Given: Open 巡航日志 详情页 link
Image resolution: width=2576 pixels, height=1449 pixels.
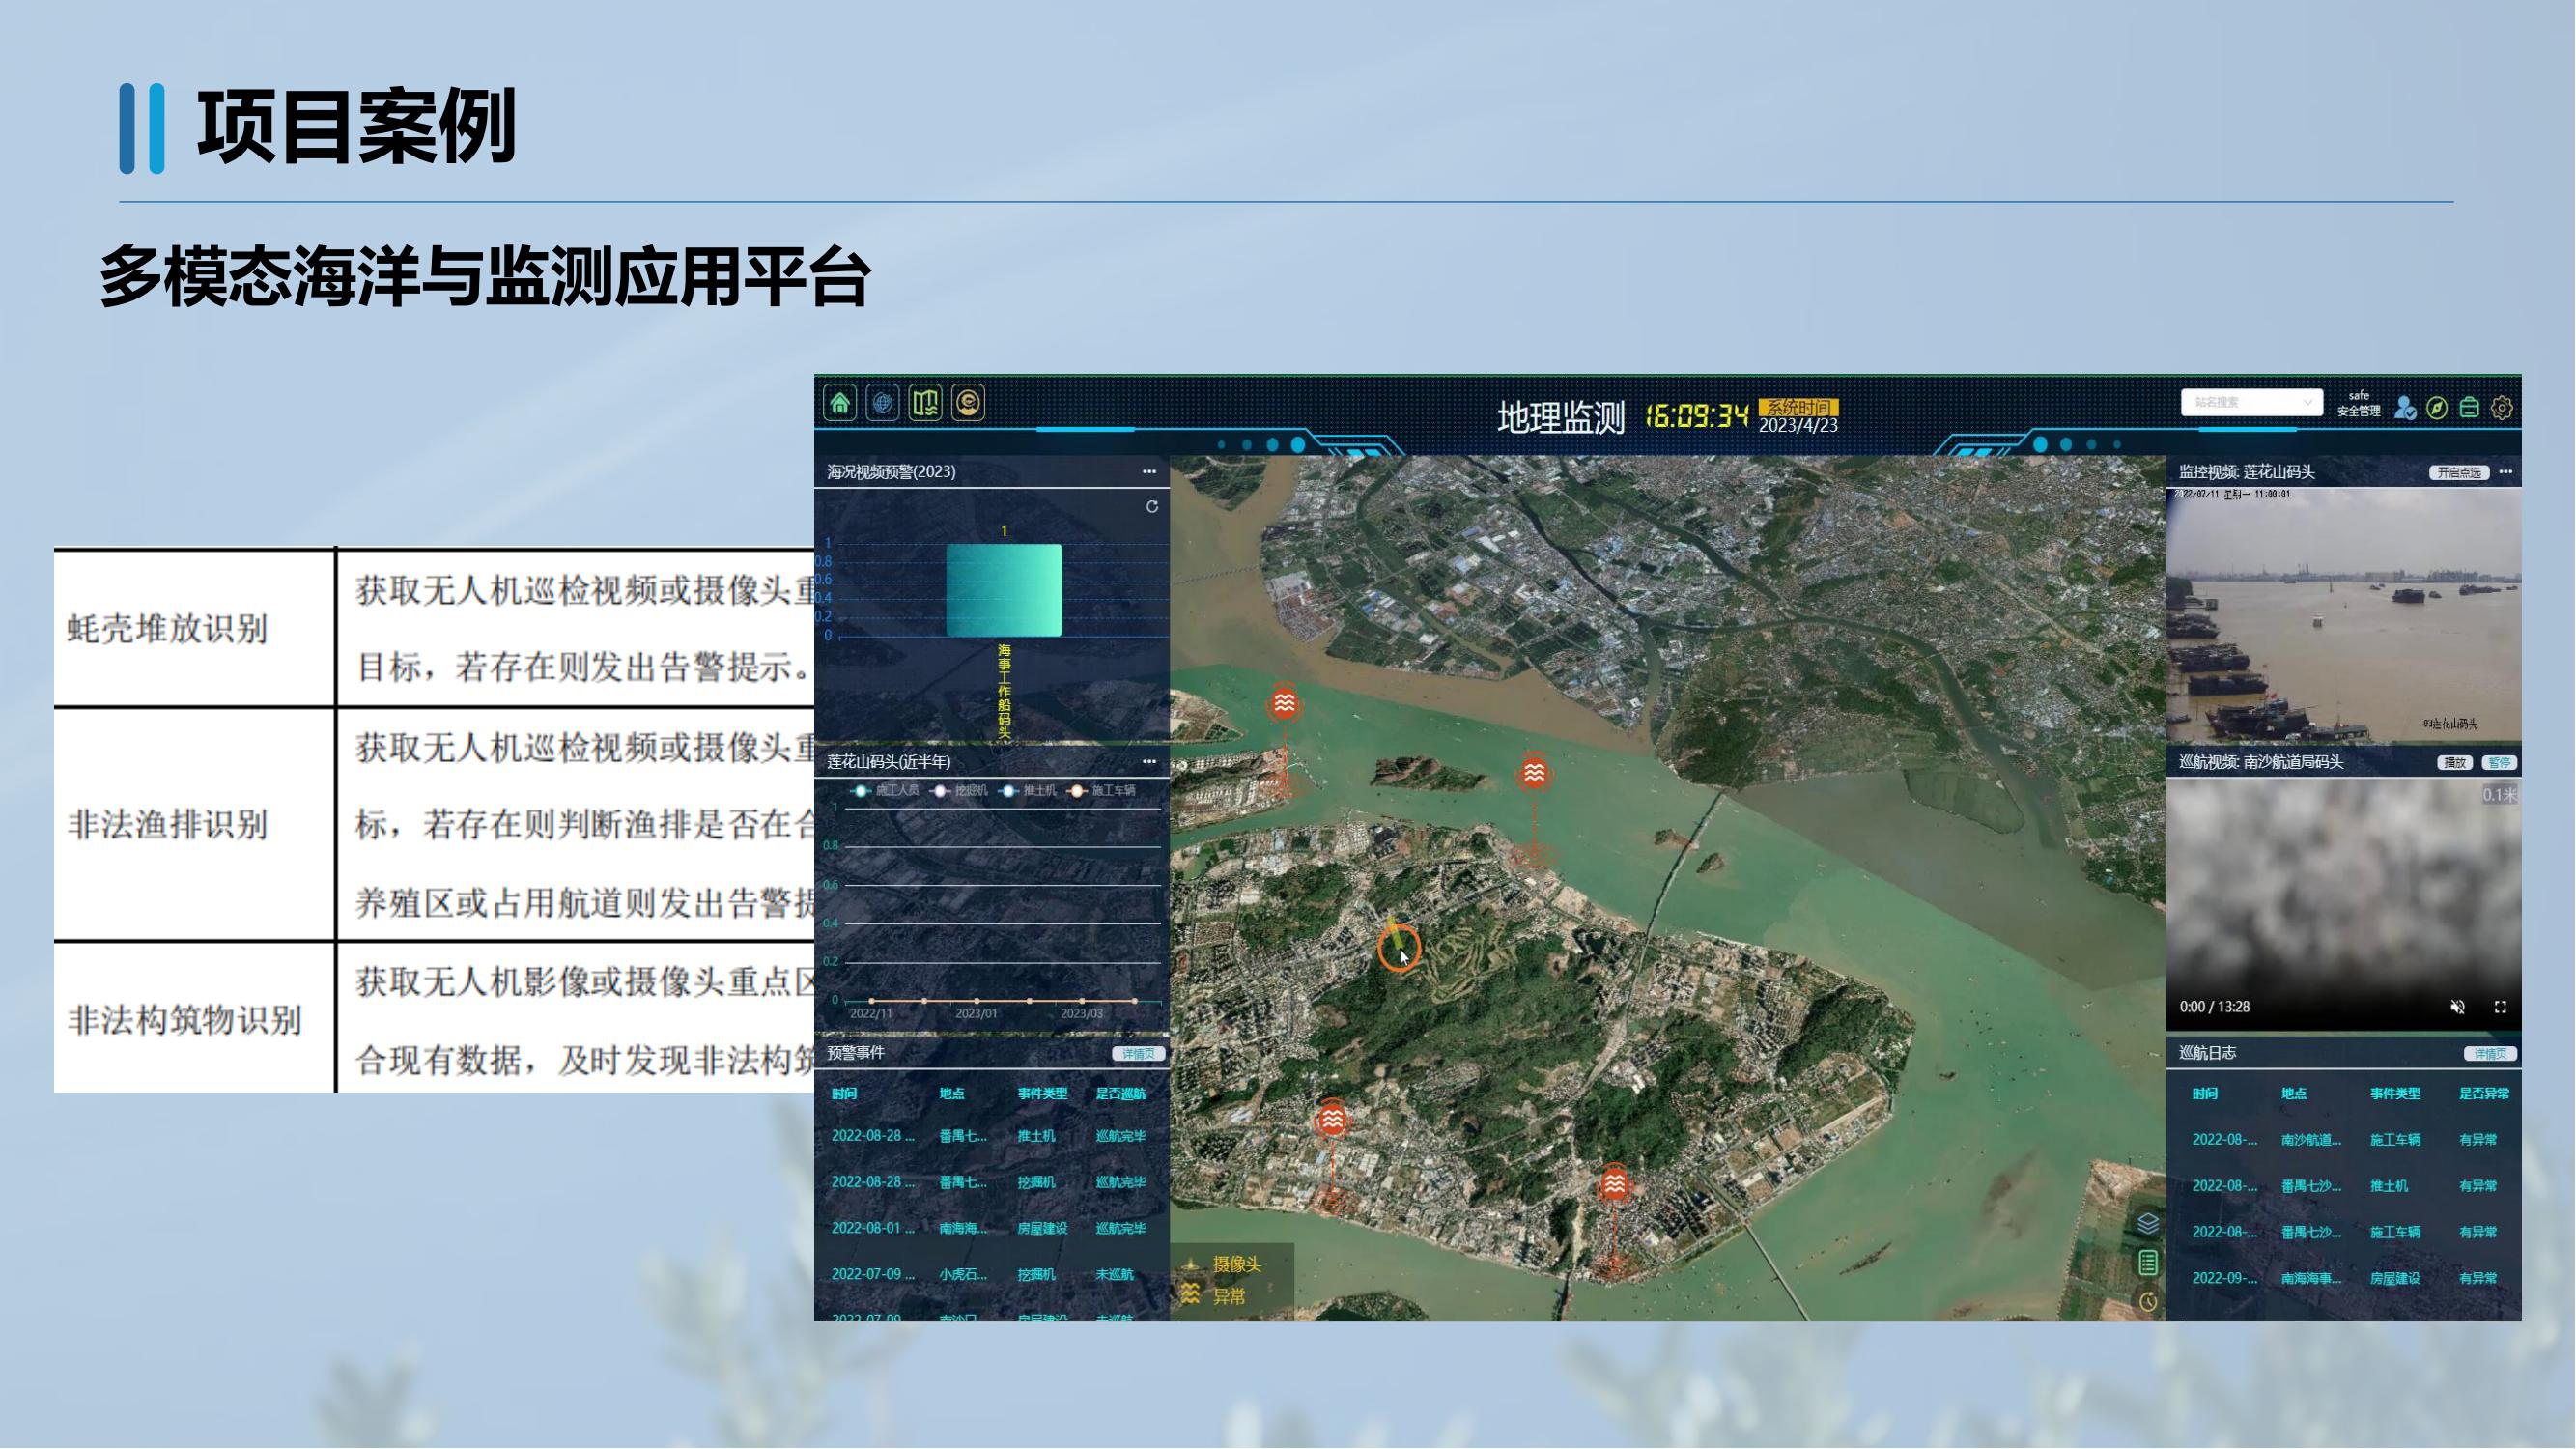Looking at the screenshot, I should (2489, 1053).
